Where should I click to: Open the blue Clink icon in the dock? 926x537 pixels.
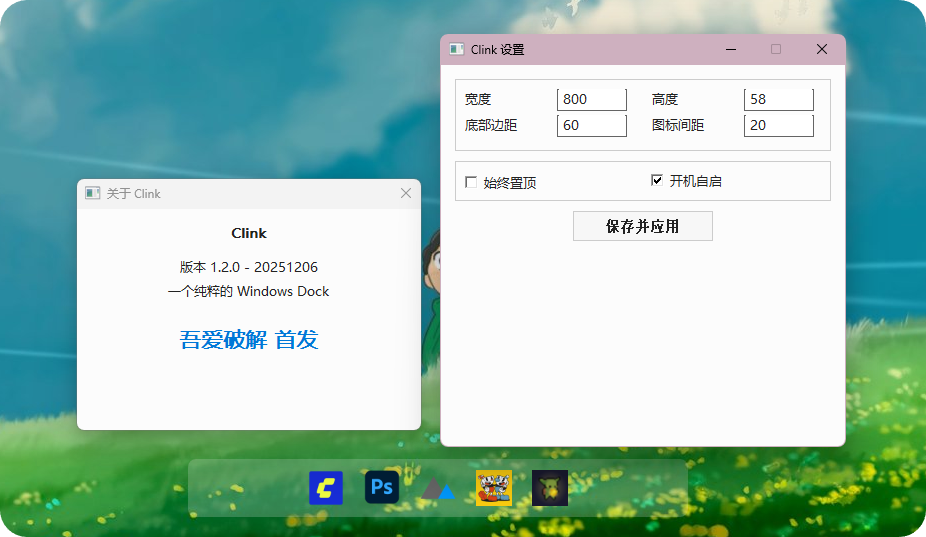(x=326, y=488)
